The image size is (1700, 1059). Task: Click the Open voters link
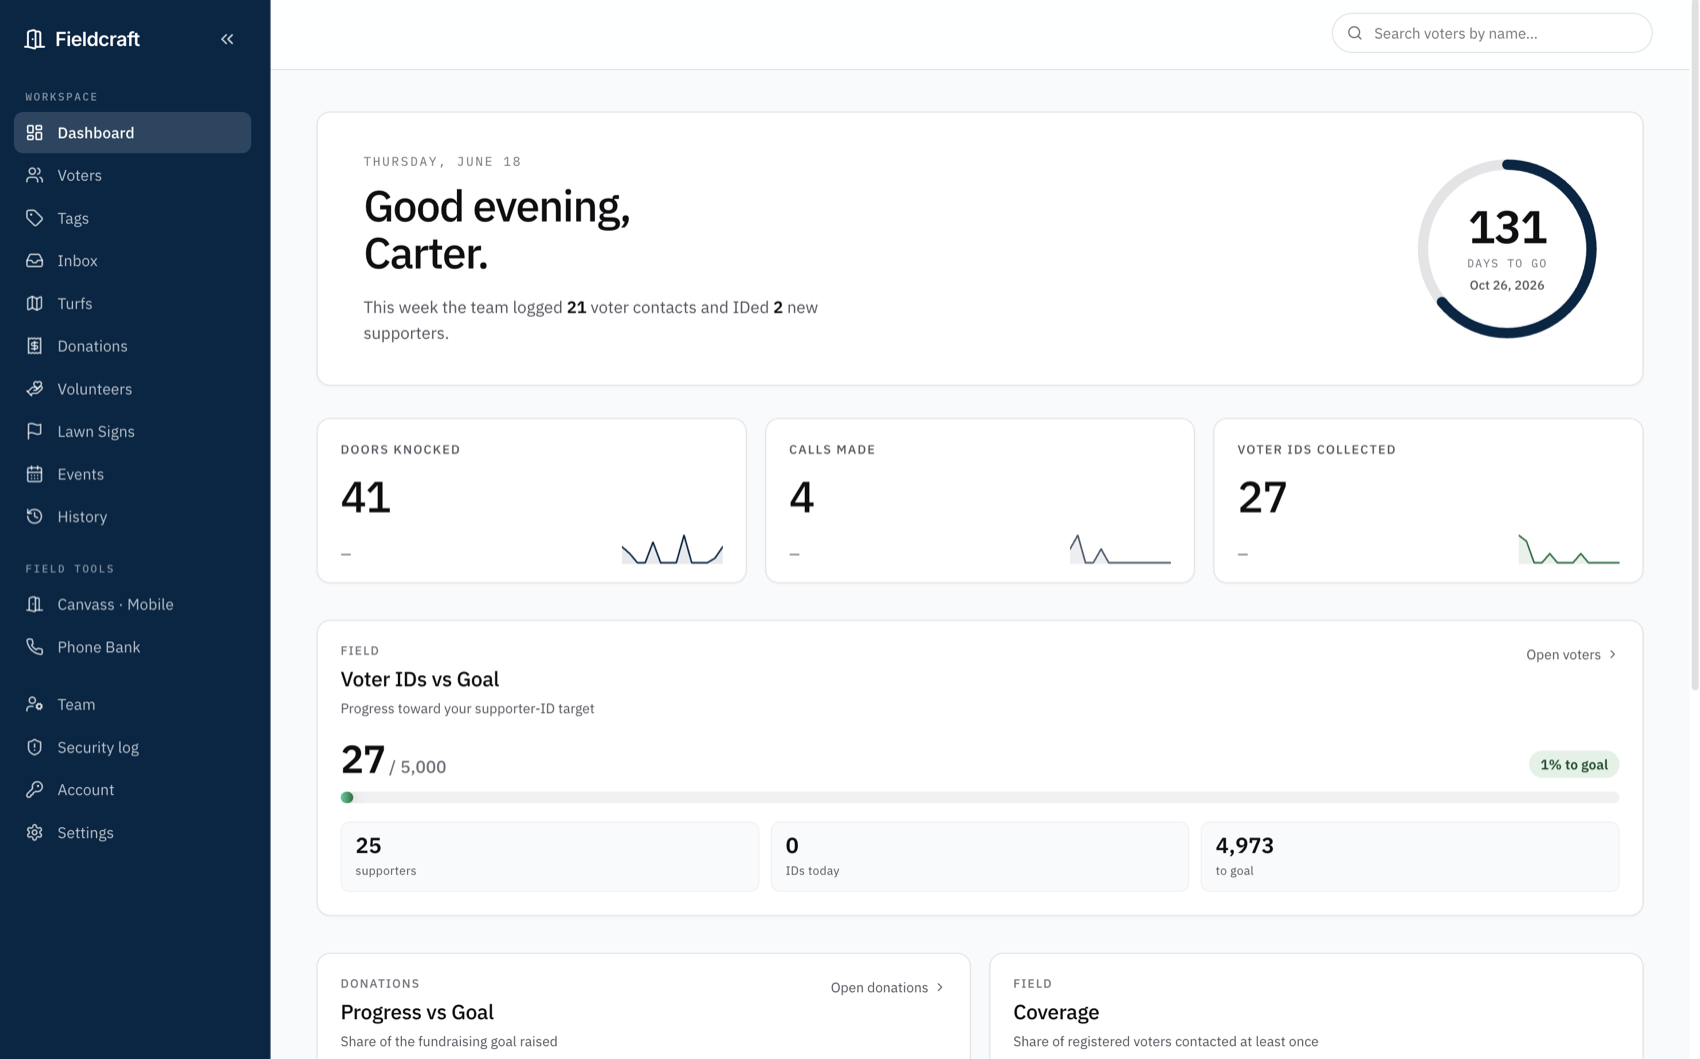click(x=1571, y=655)
